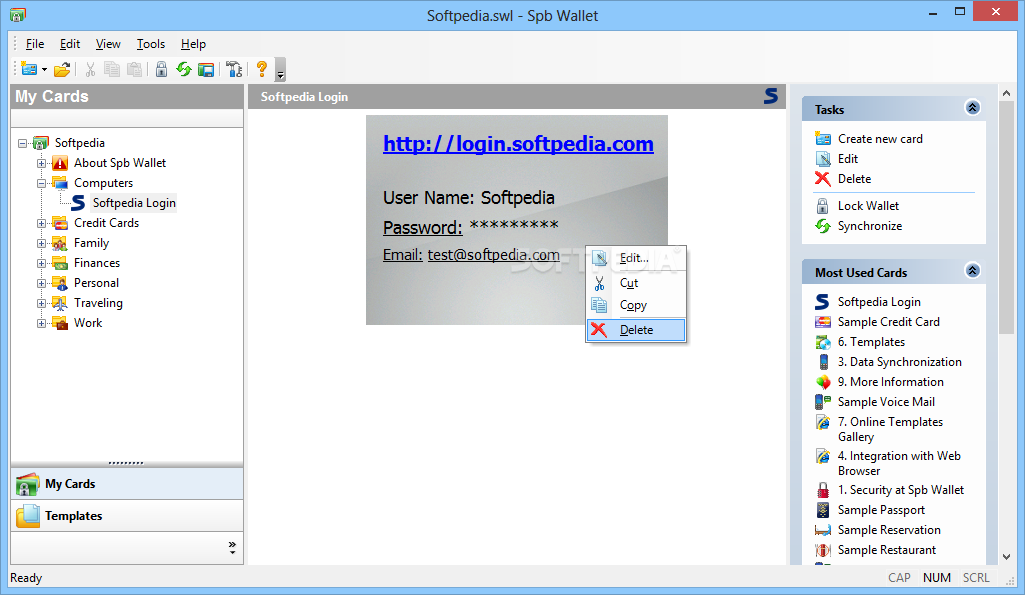The height and width of the screenshot is (595, 1025).
Task: Click the Family folder icon
Action: 60,243
